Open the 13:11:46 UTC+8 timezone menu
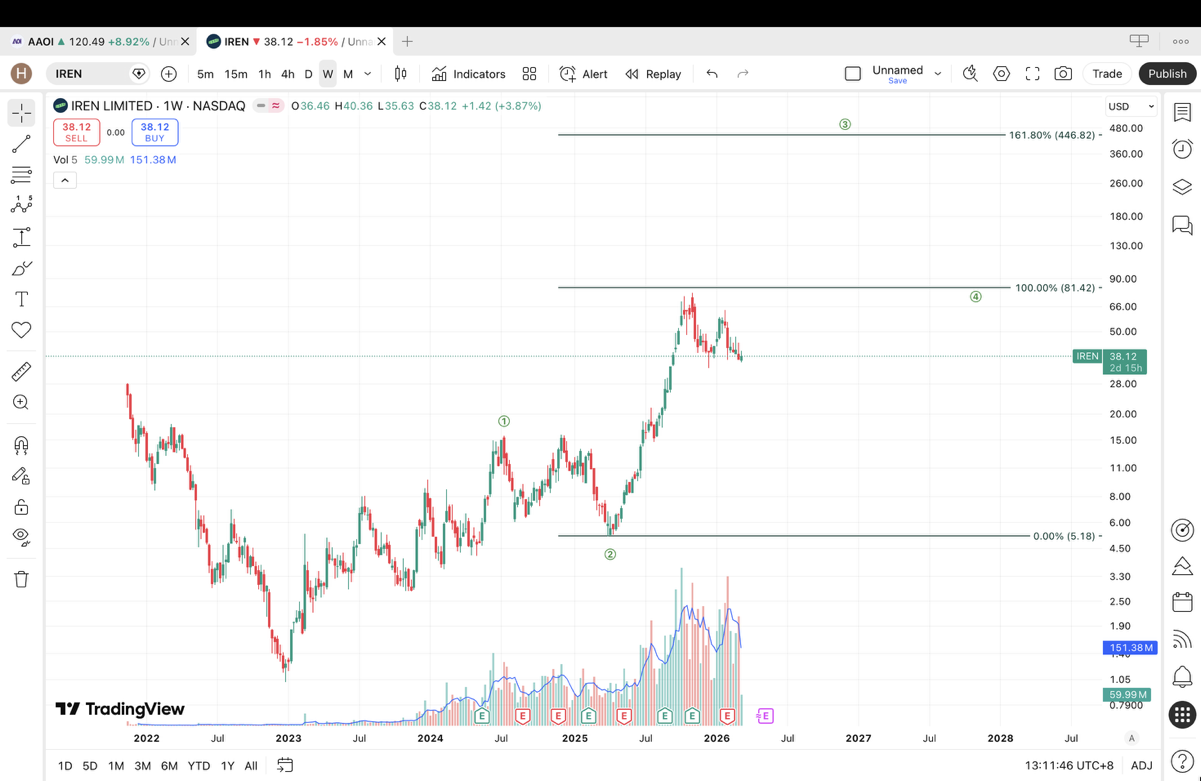 (x=1069, y=766)
